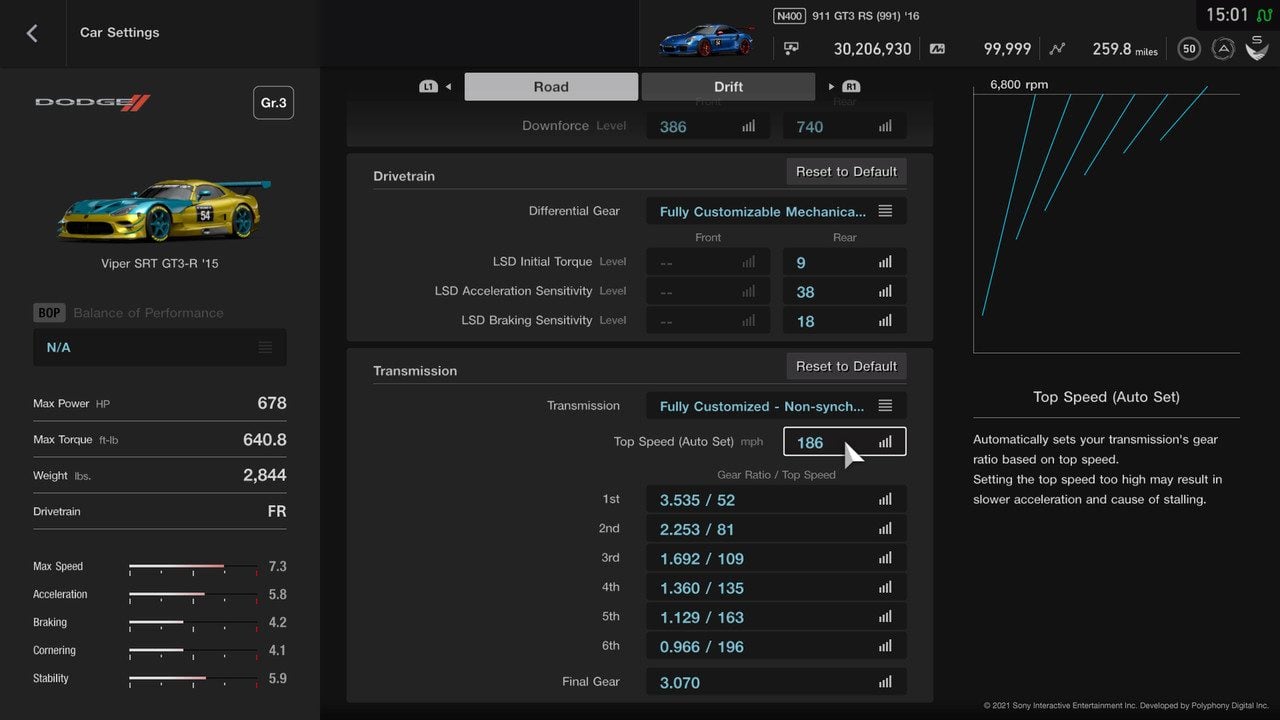
Task: Adjust 2nd gear ratio 2.253
Action: tap(776, 529)
